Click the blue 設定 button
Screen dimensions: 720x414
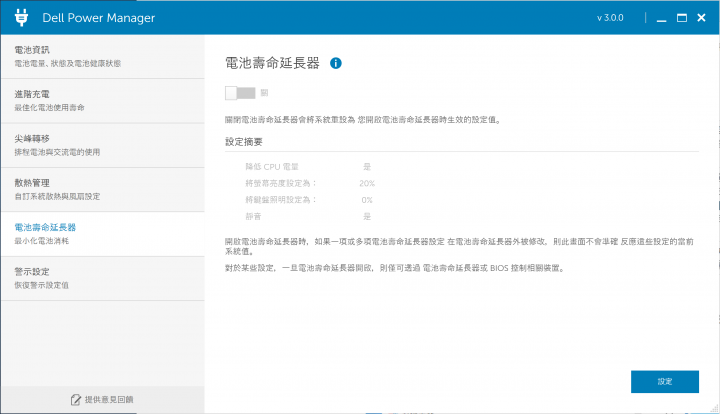pos(665,381)
